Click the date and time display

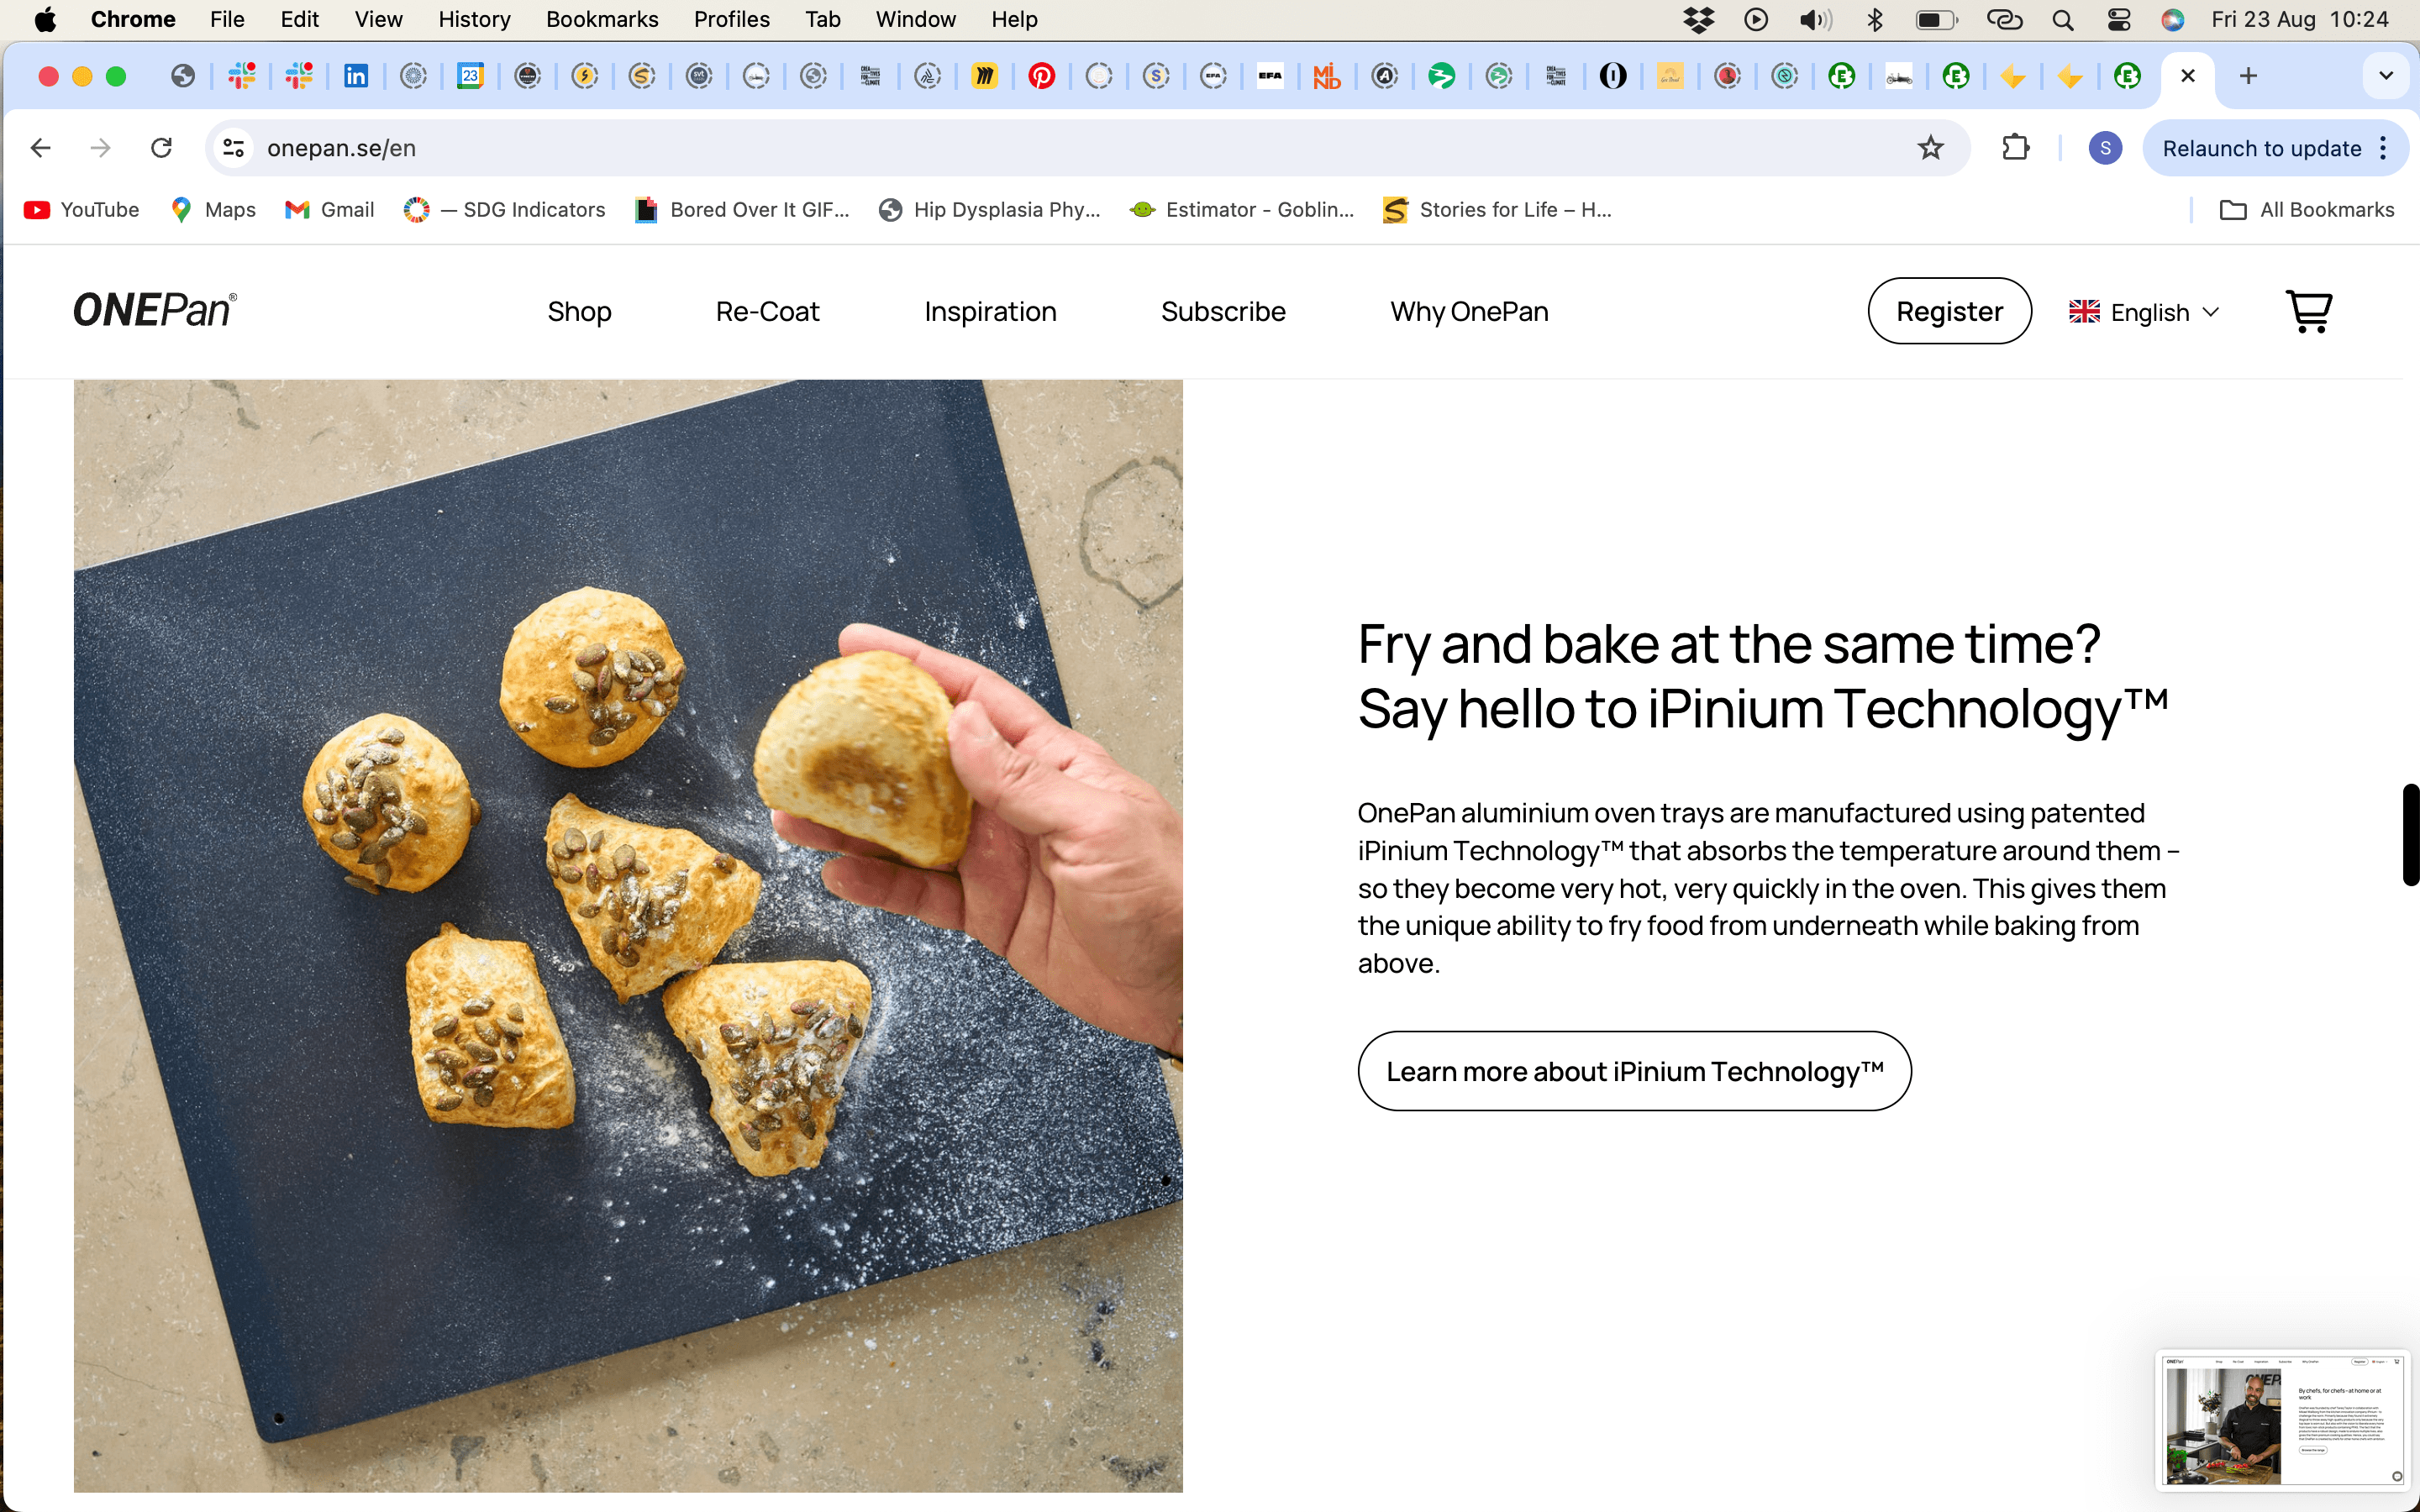tap(2299, 19)
